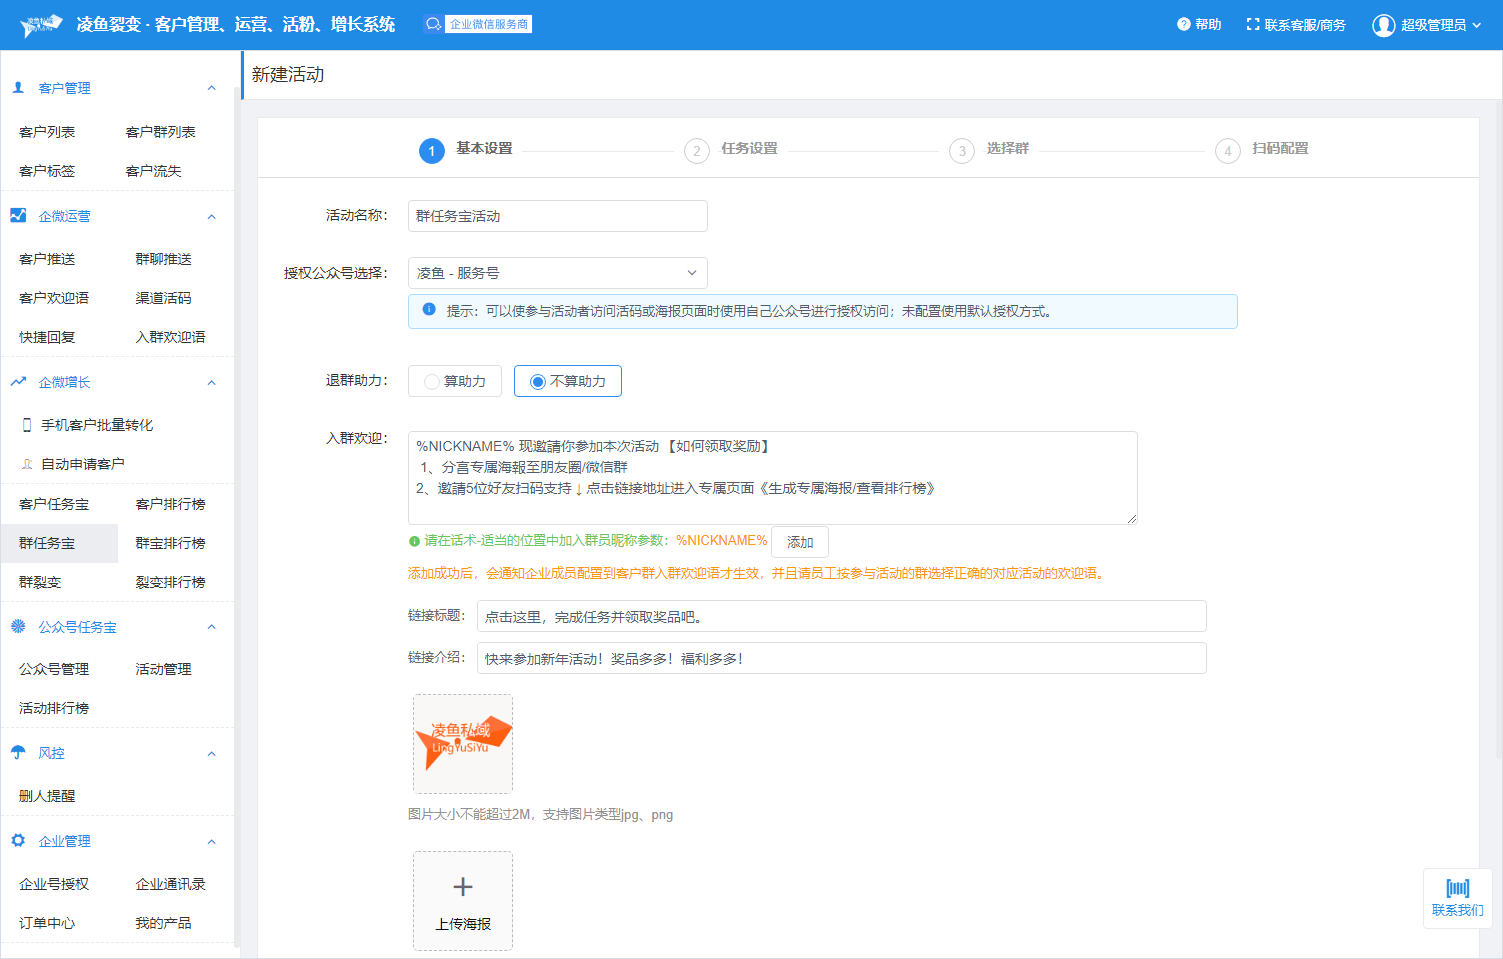This screenshot has height=959, width=1503.
Task: Select the 不算助力 radio option
Action: pos(538,382)
